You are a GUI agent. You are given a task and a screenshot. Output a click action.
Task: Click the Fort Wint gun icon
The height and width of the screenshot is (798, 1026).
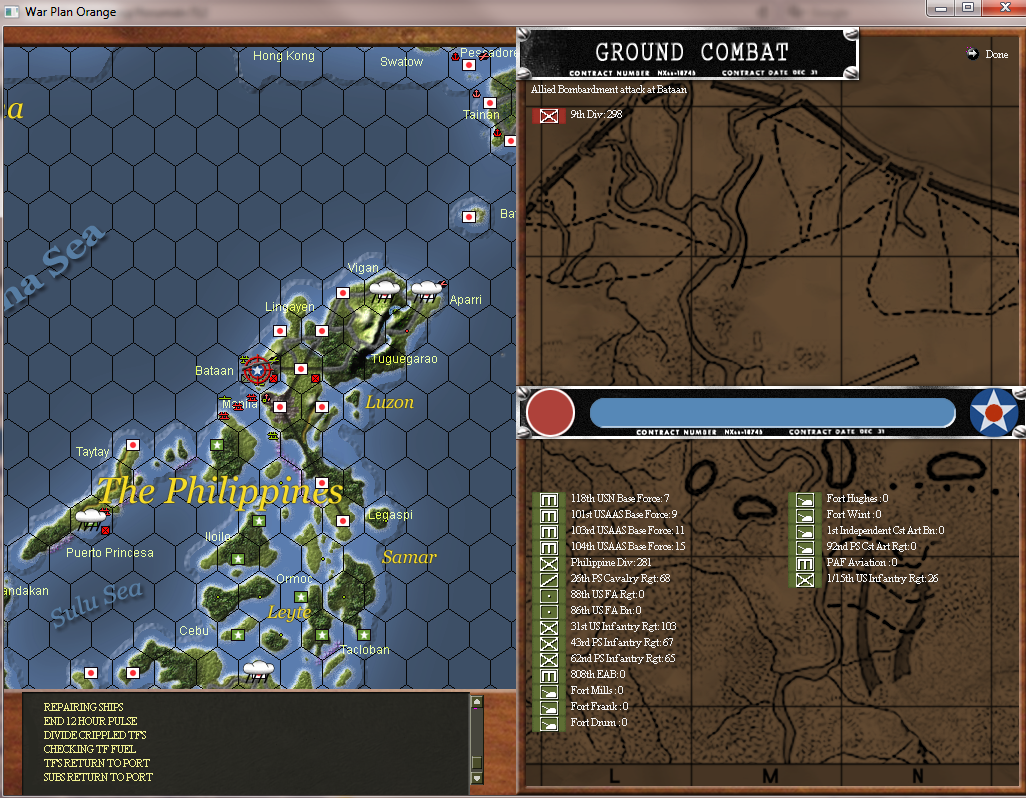804,515
